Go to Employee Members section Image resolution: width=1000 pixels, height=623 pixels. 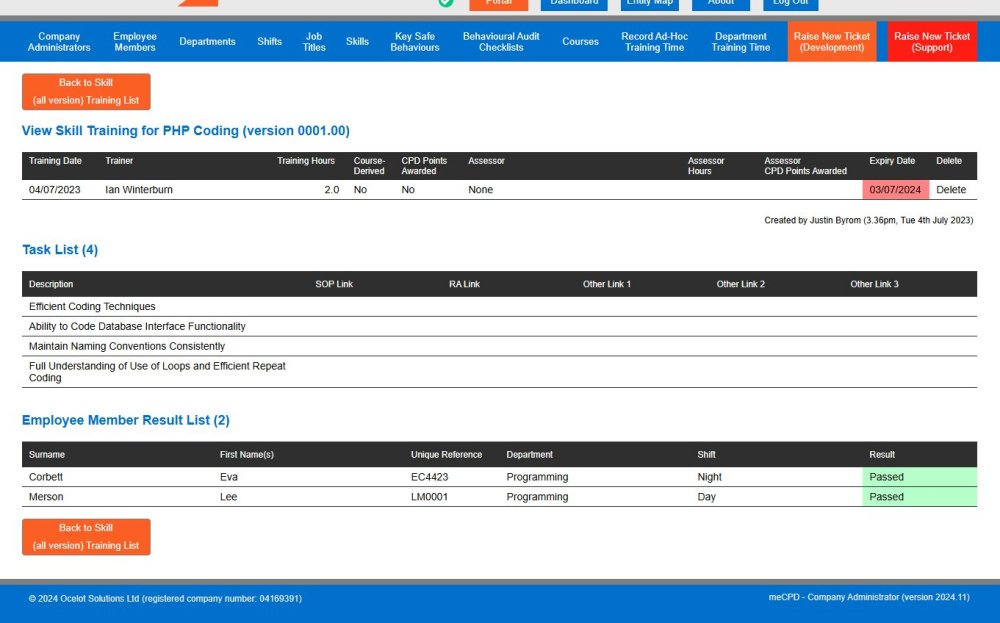tap(135, 42)
